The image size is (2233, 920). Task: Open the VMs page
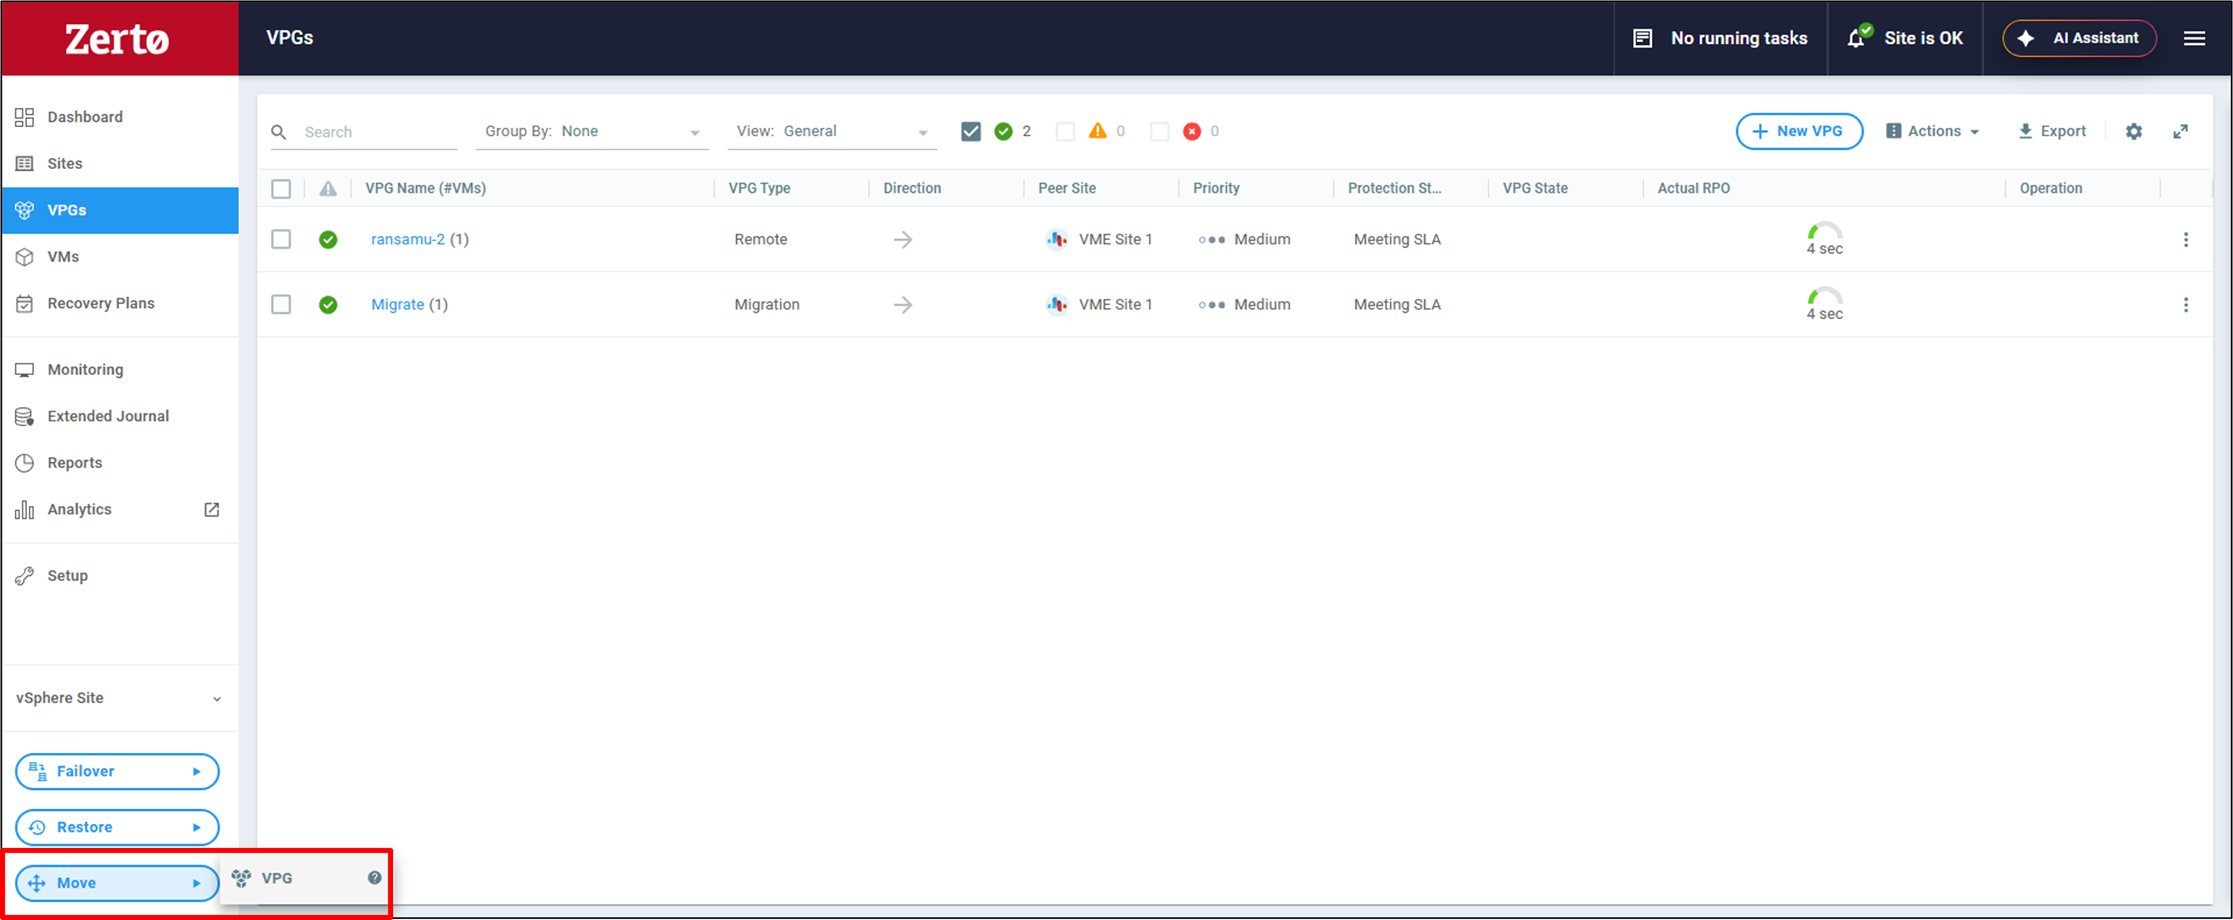120,257
